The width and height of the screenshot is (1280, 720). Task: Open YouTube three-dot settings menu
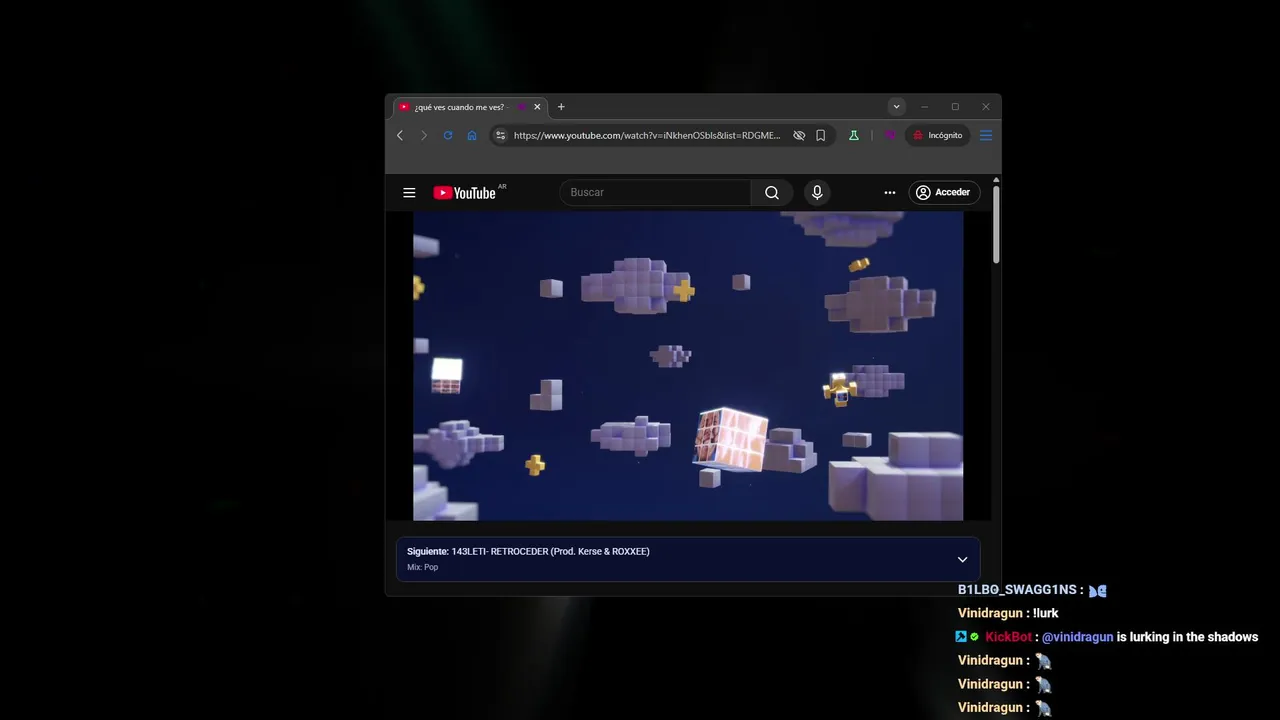tap(890, 193)
